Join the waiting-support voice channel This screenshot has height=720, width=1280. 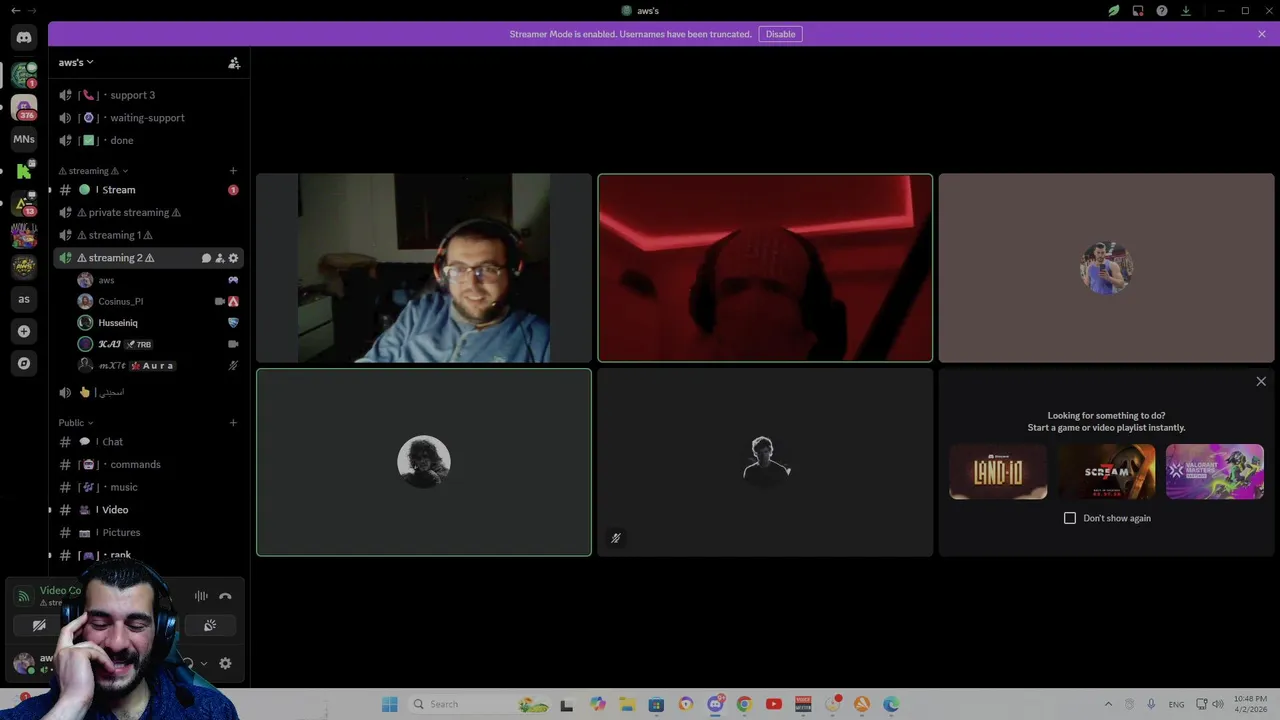coord(148,118)
